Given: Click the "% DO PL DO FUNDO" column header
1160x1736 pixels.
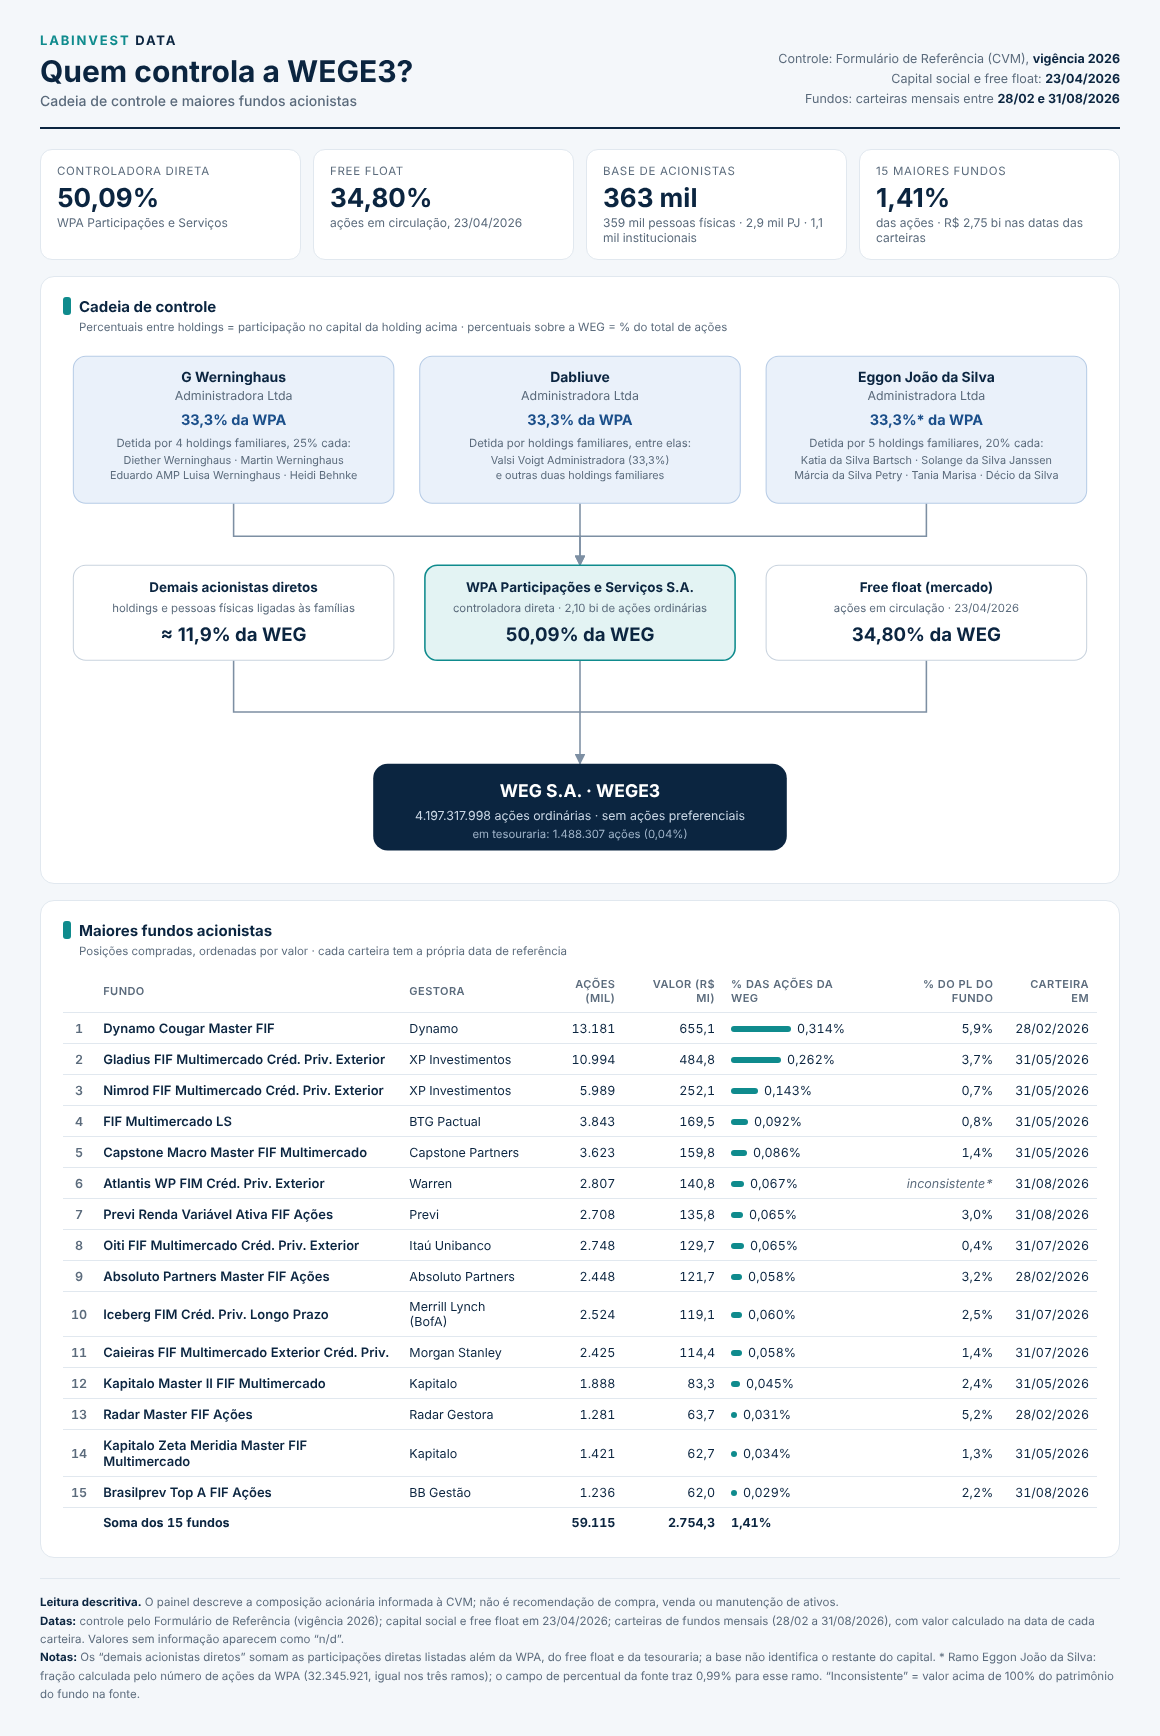Looking at the screenshot, I should pyautogui.click(x=958, y=991).
